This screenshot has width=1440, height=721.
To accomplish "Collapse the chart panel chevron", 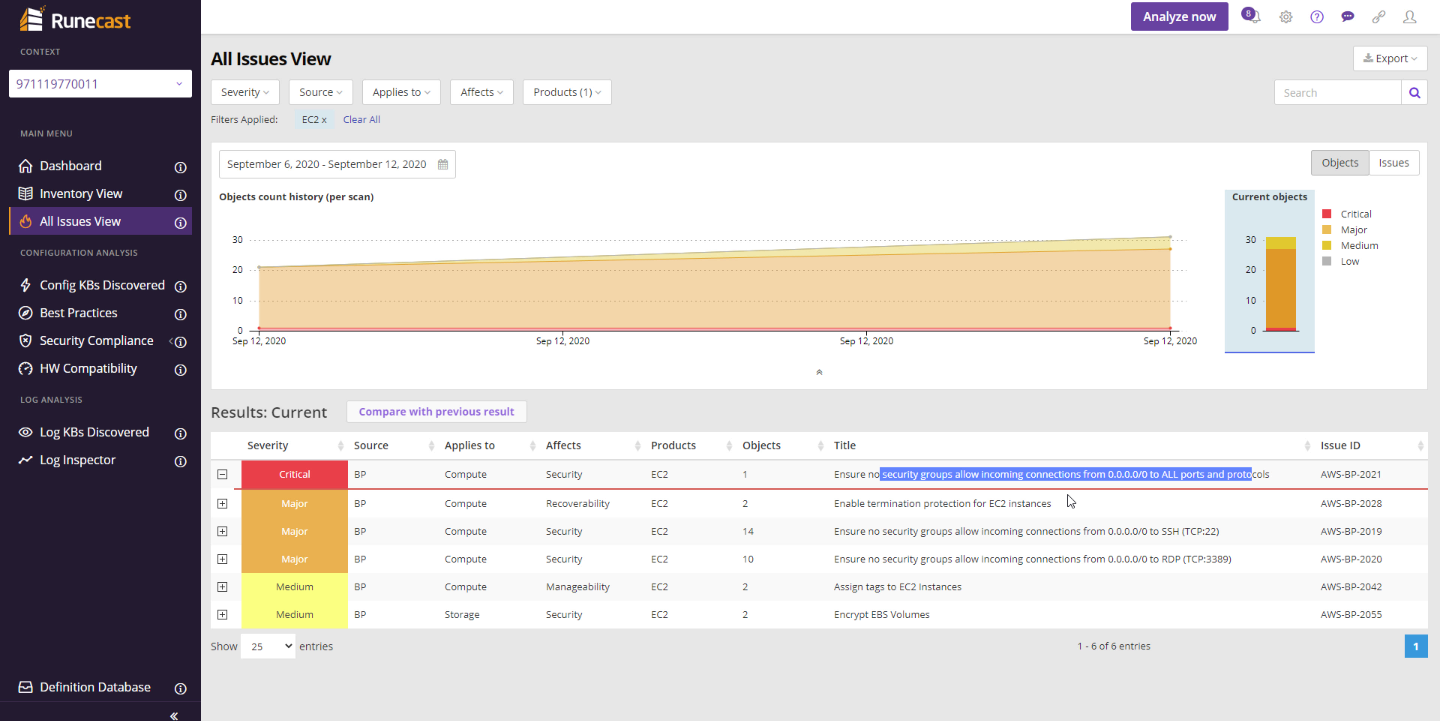I will point(819,372).
